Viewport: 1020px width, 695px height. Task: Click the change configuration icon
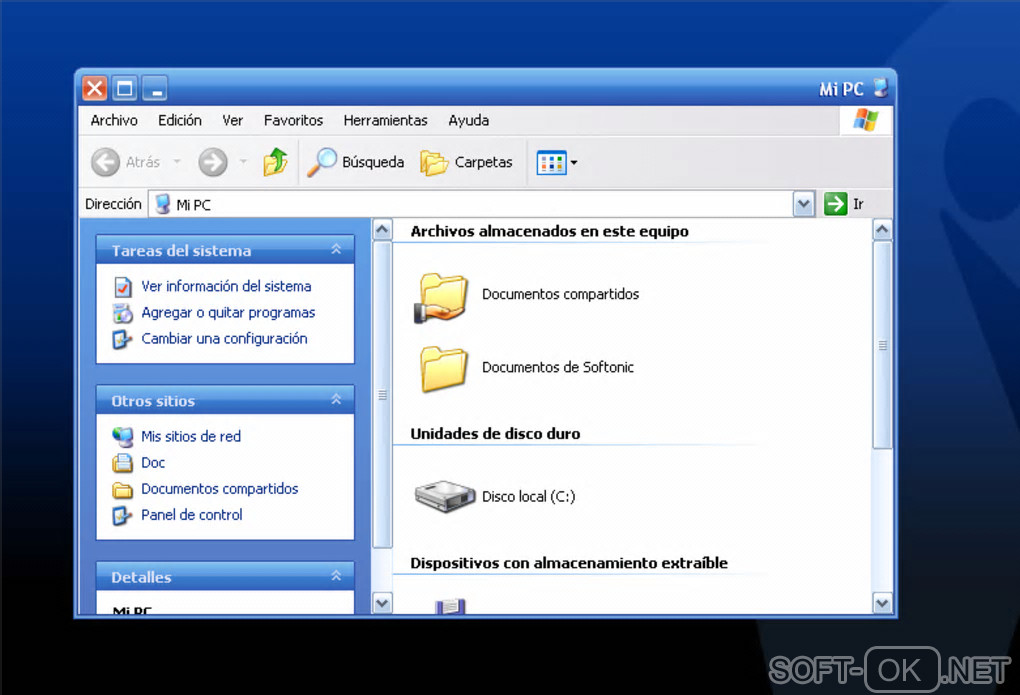pyautogui.click(x=122, y=339)
